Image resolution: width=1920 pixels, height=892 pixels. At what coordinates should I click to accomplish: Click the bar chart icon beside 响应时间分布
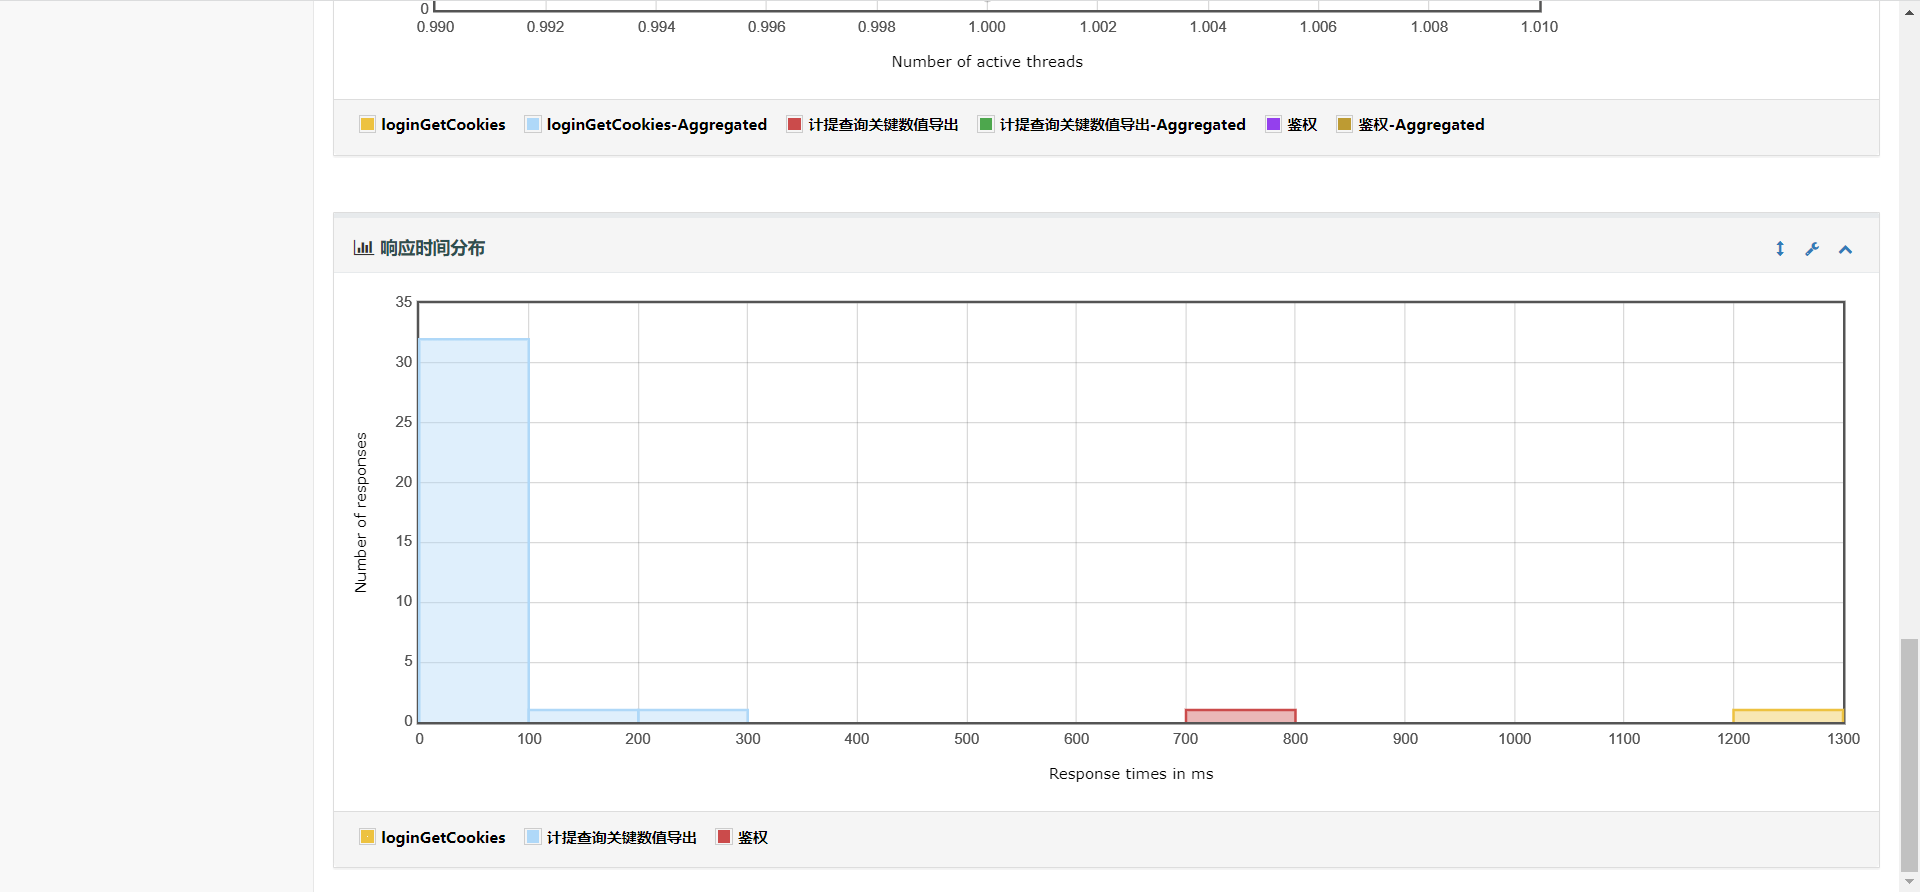point(363,247)
